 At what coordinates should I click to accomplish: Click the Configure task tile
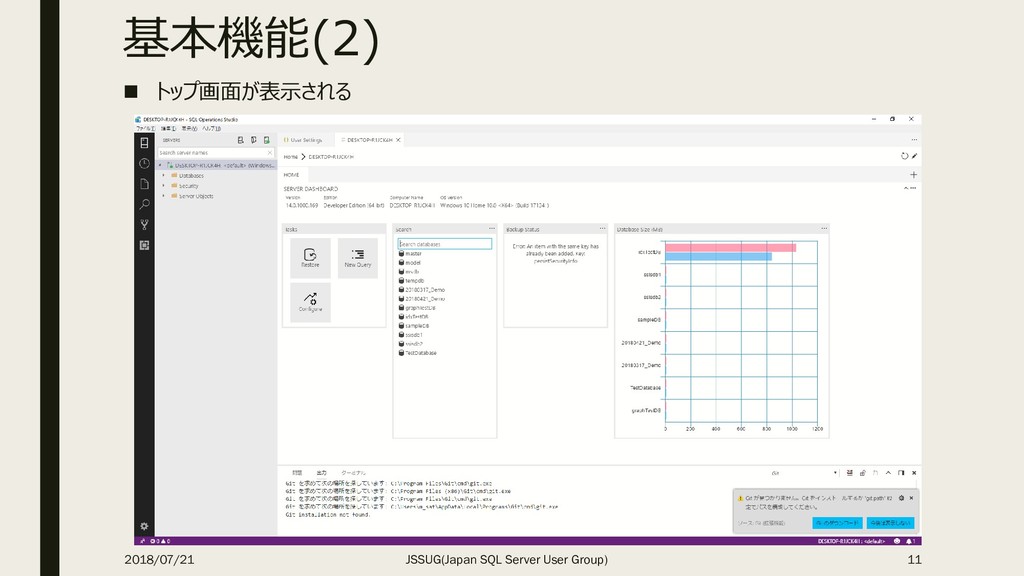(310, 302)
